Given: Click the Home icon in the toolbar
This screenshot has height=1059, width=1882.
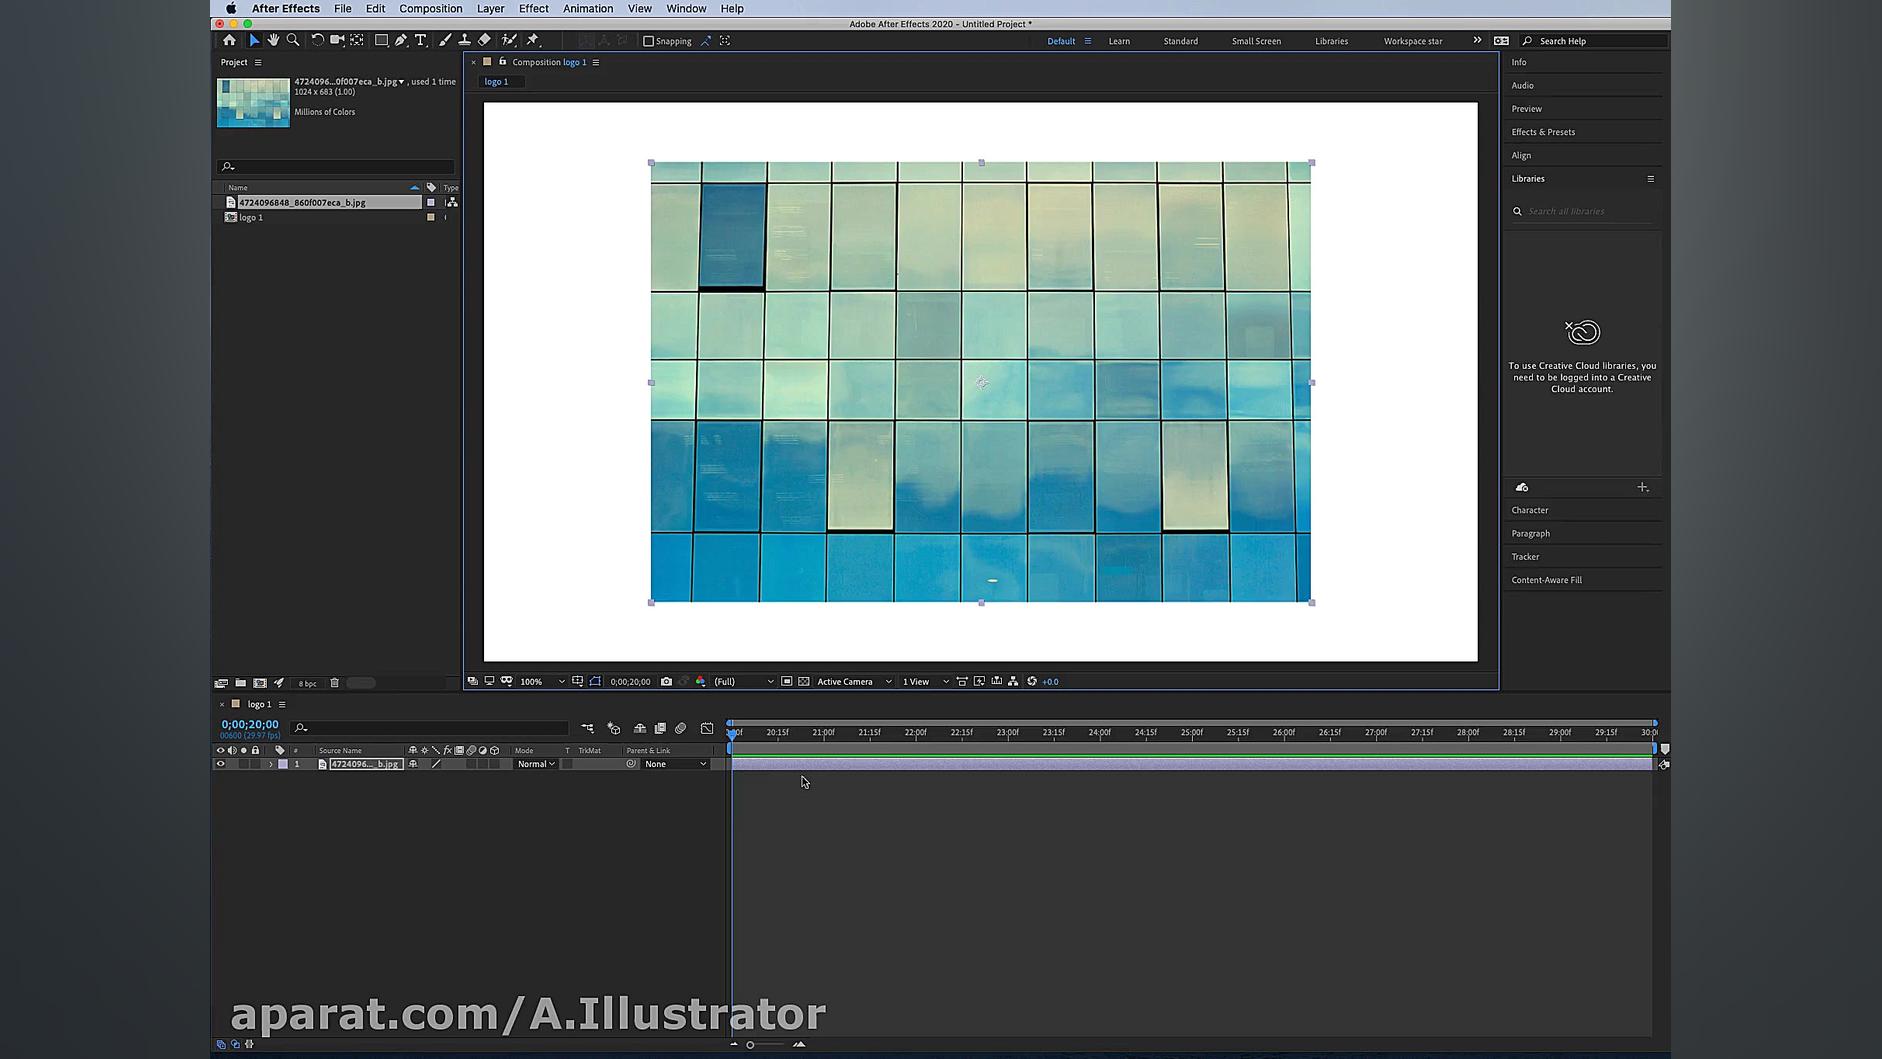Looking at the screenshot, I should [229, 41].
